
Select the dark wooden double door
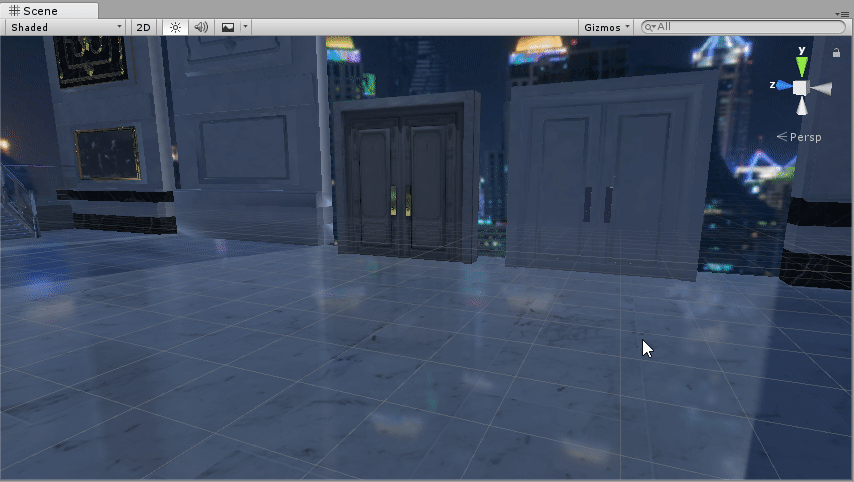click(x=407, y=176)
